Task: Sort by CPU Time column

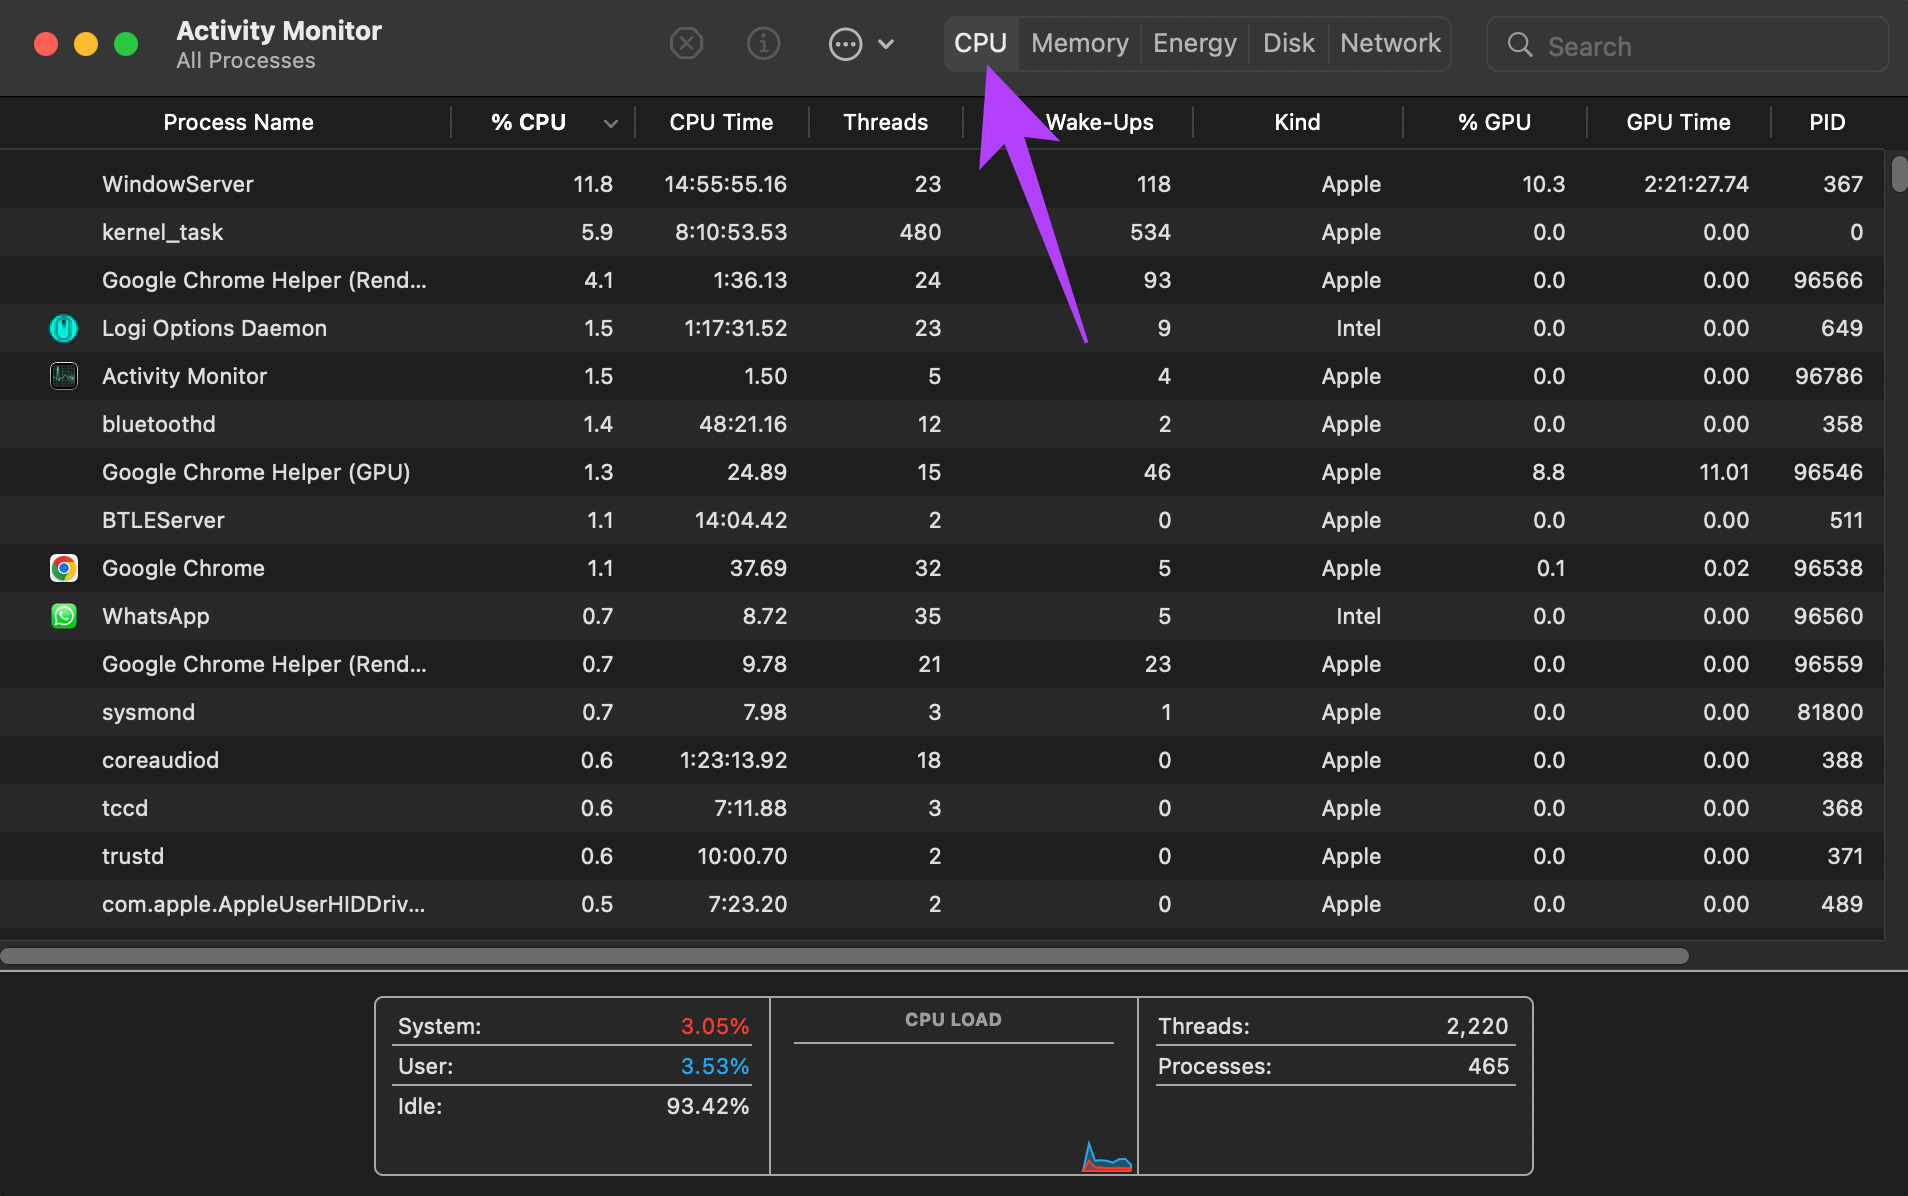Action: [x=721, y=122]
